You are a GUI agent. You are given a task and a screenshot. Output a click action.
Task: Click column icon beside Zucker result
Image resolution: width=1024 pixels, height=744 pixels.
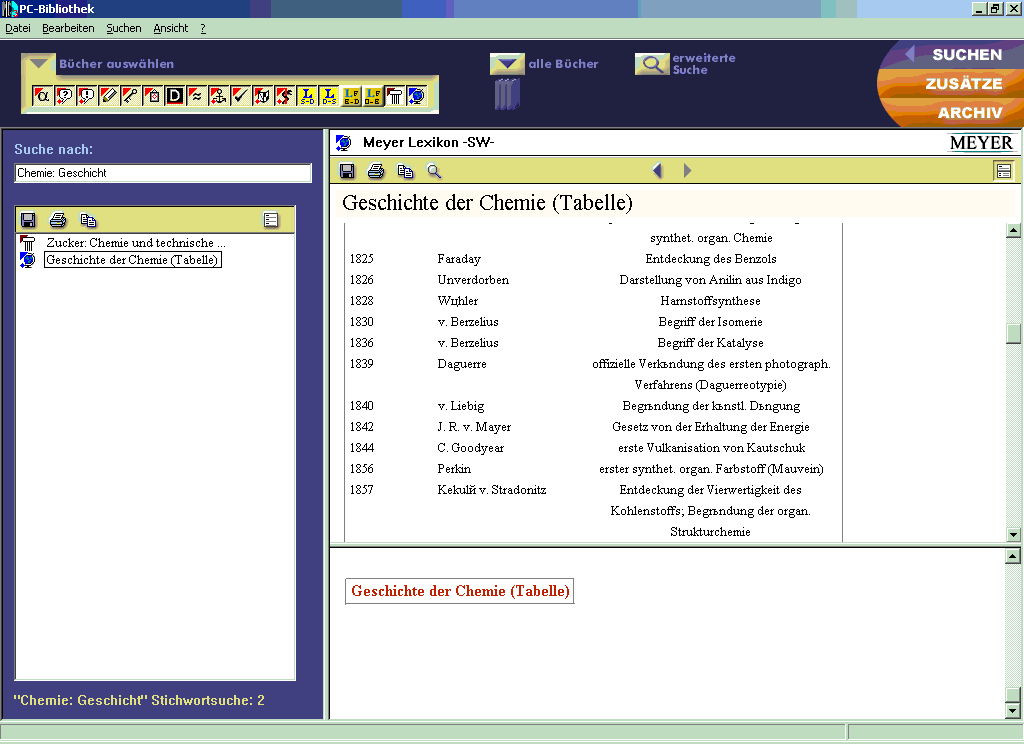(x=27, y=242)
